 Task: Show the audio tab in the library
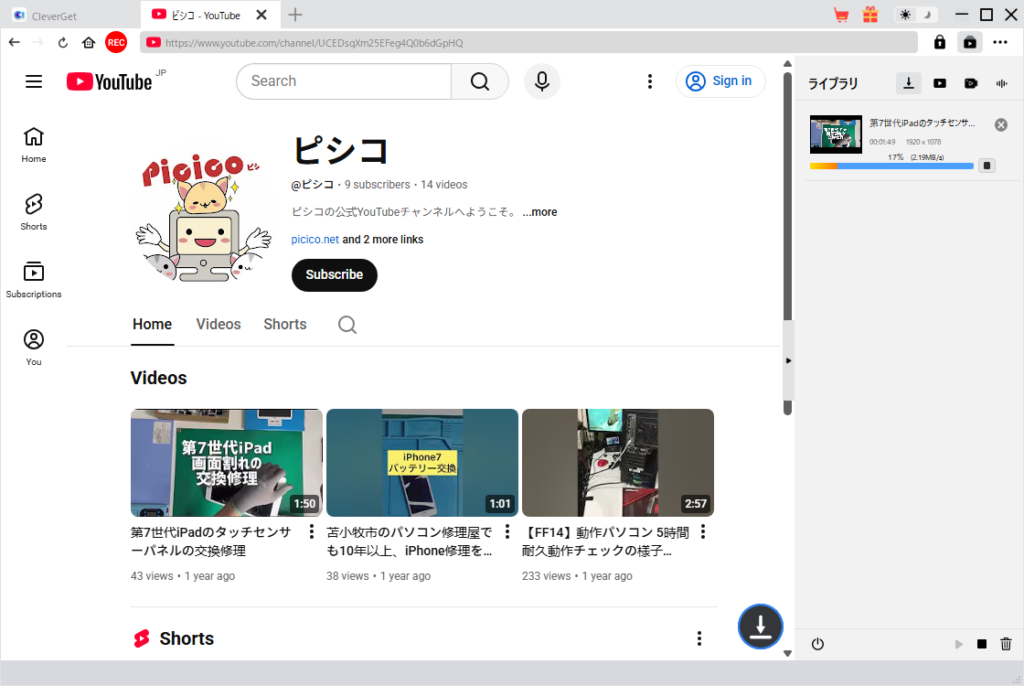coord(1001,83)
